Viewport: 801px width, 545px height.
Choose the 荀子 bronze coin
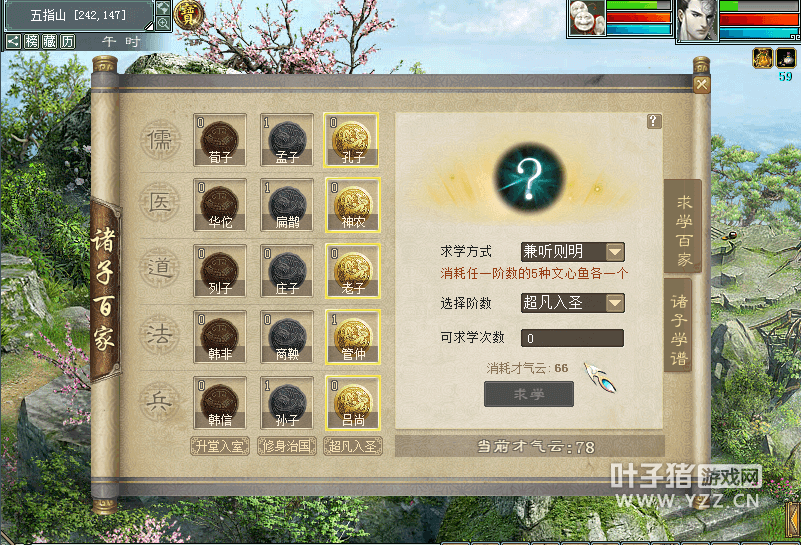tap(220, 140)
